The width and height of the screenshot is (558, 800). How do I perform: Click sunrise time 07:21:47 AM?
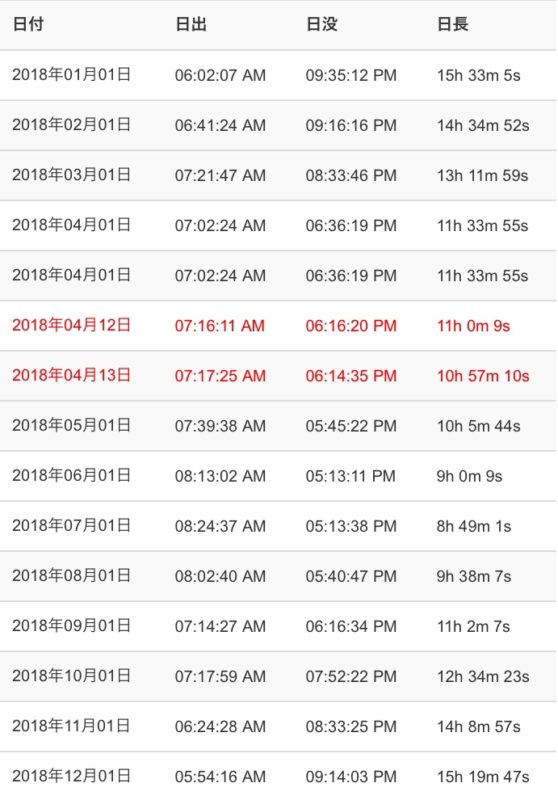tap(220, 176)
